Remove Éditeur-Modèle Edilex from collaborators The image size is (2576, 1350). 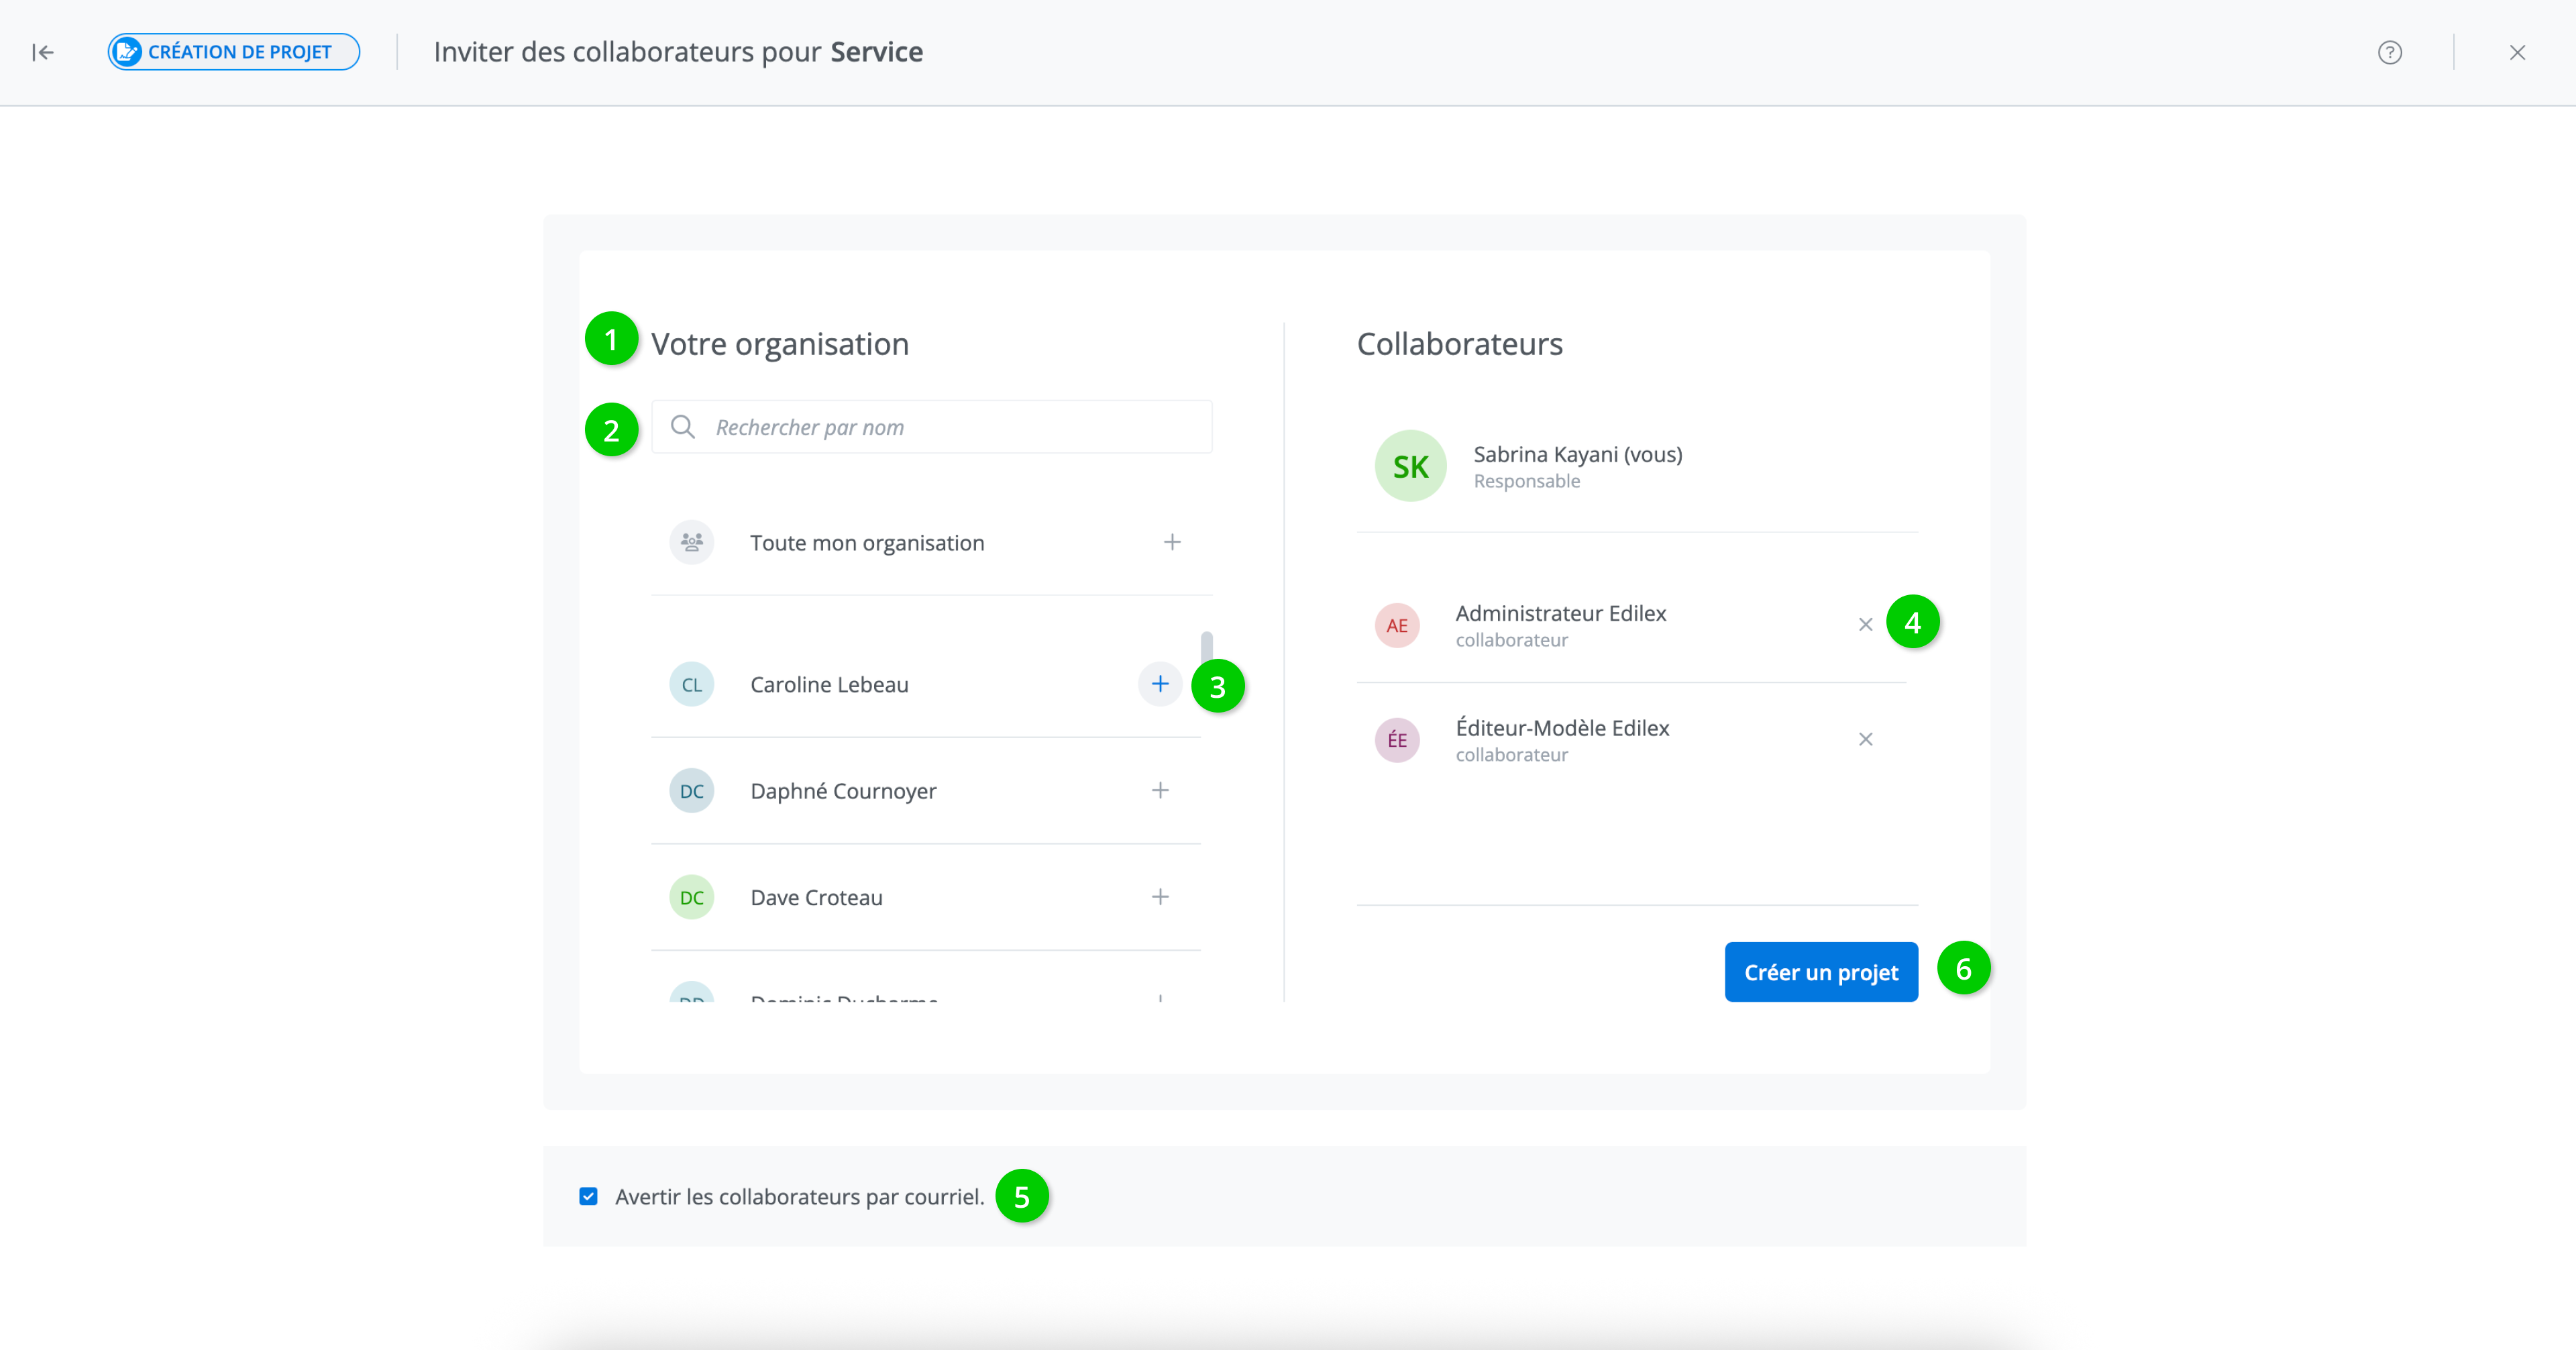(1865, 739)
